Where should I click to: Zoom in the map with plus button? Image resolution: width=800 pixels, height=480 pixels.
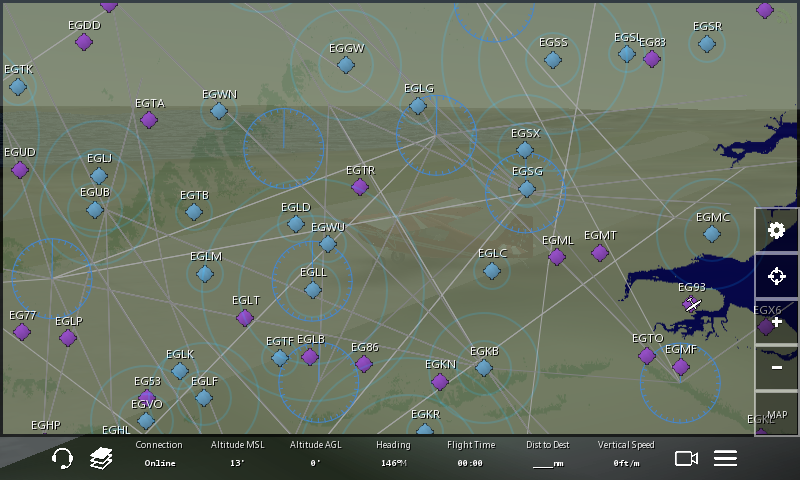tap(777, 322)
